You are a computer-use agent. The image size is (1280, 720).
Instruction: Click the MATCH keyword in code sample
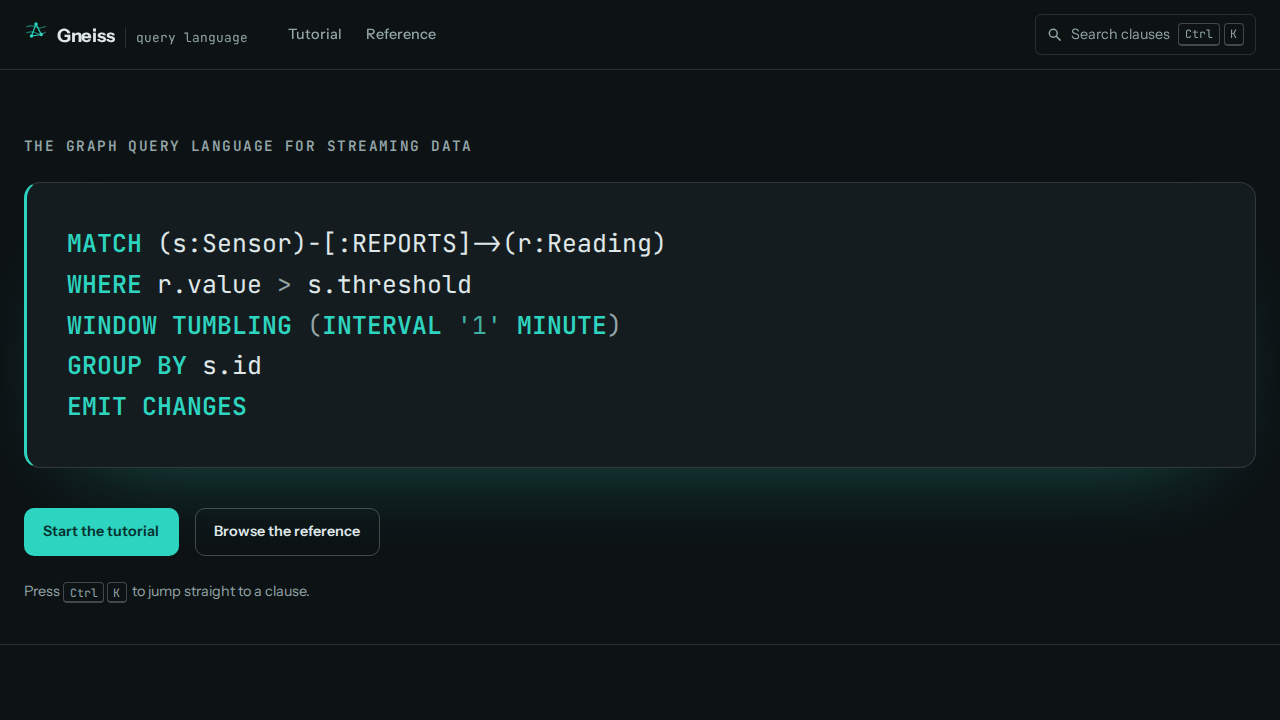(x=104, y=244)
